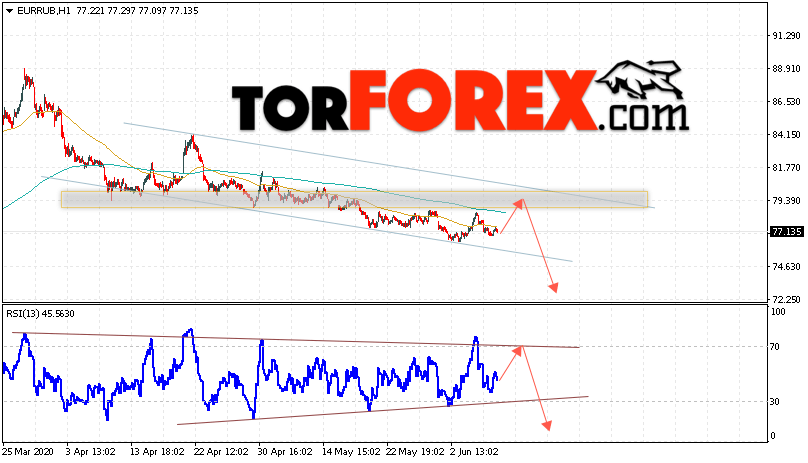Select the date label 22 Apr 12:02

click(221, 452)
